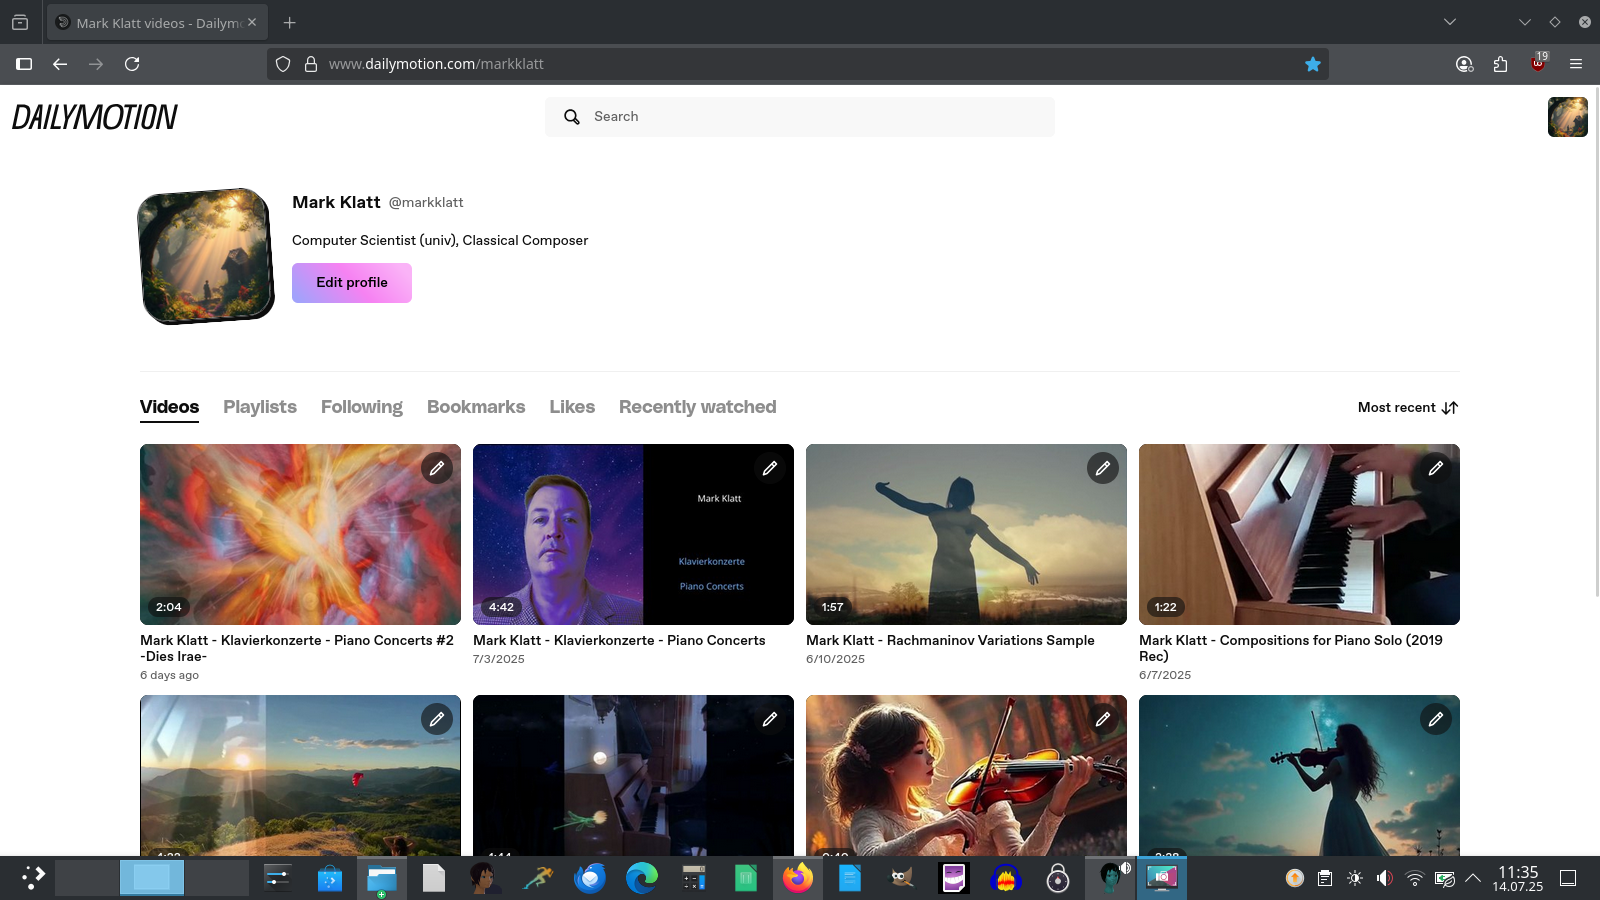1600x900 pixels.
Task: Open the Firefox extensions menu
Action: 1500,64
